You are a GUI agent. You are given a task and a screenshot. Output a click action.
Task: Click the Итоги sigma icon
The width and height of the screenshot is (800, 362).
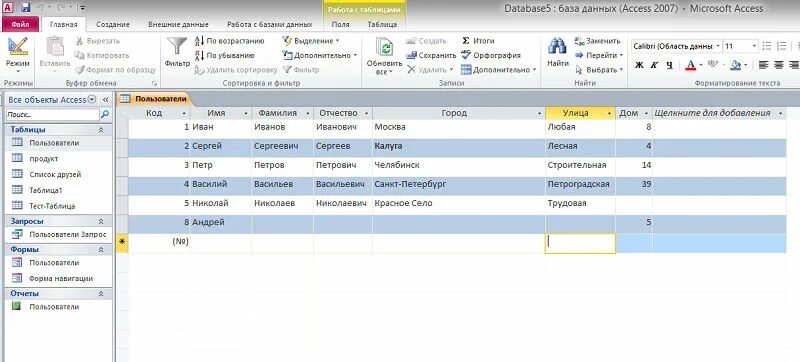coord(466,41)
